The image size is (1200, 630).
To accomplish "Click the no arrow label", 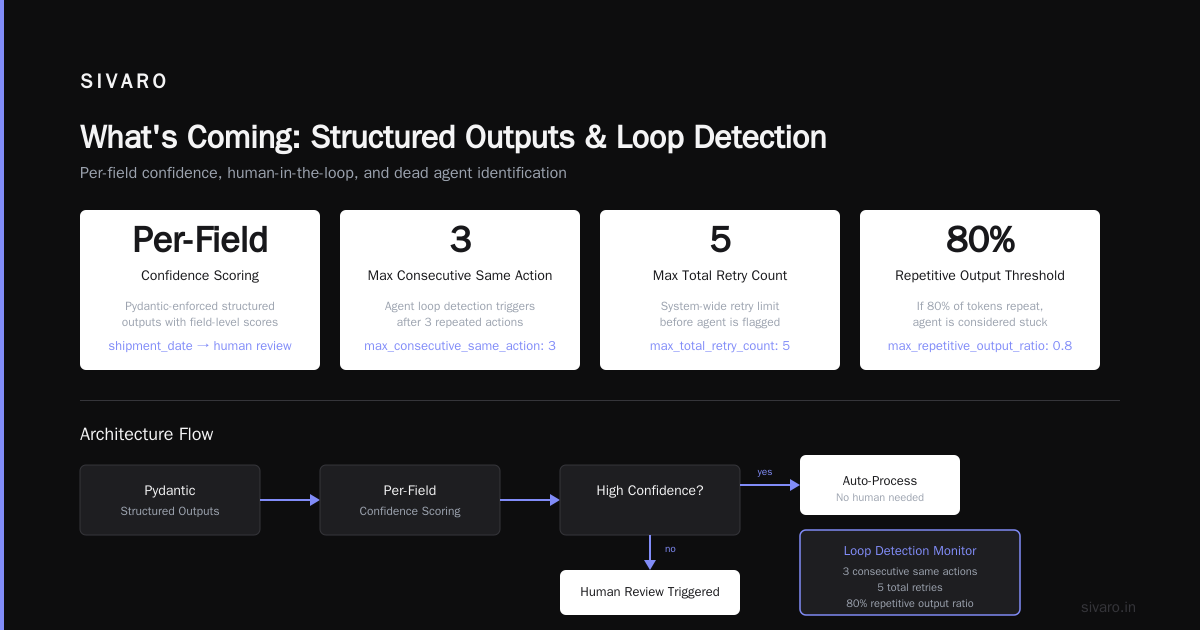I will pyautogui.click(x=670, y=548).
